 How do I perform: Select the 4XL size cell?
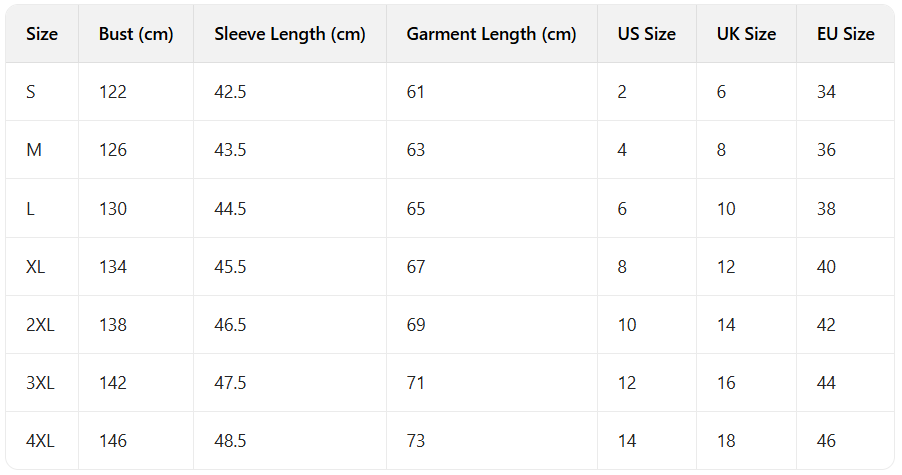(41, 441)
